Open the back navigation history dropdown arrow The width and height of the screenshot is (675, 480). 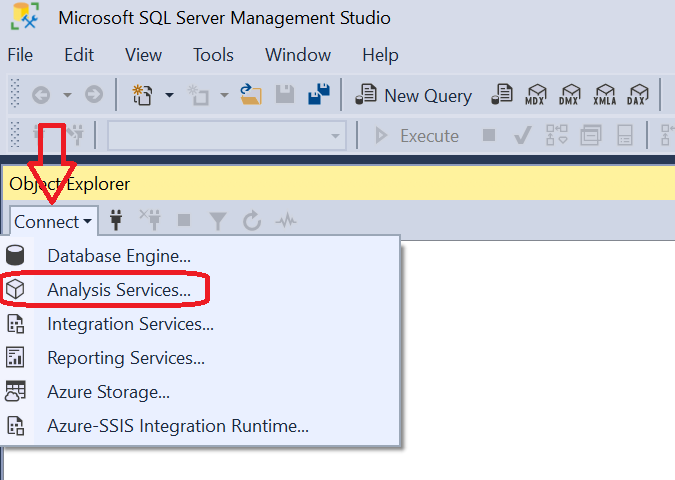[x=67, y=95]
